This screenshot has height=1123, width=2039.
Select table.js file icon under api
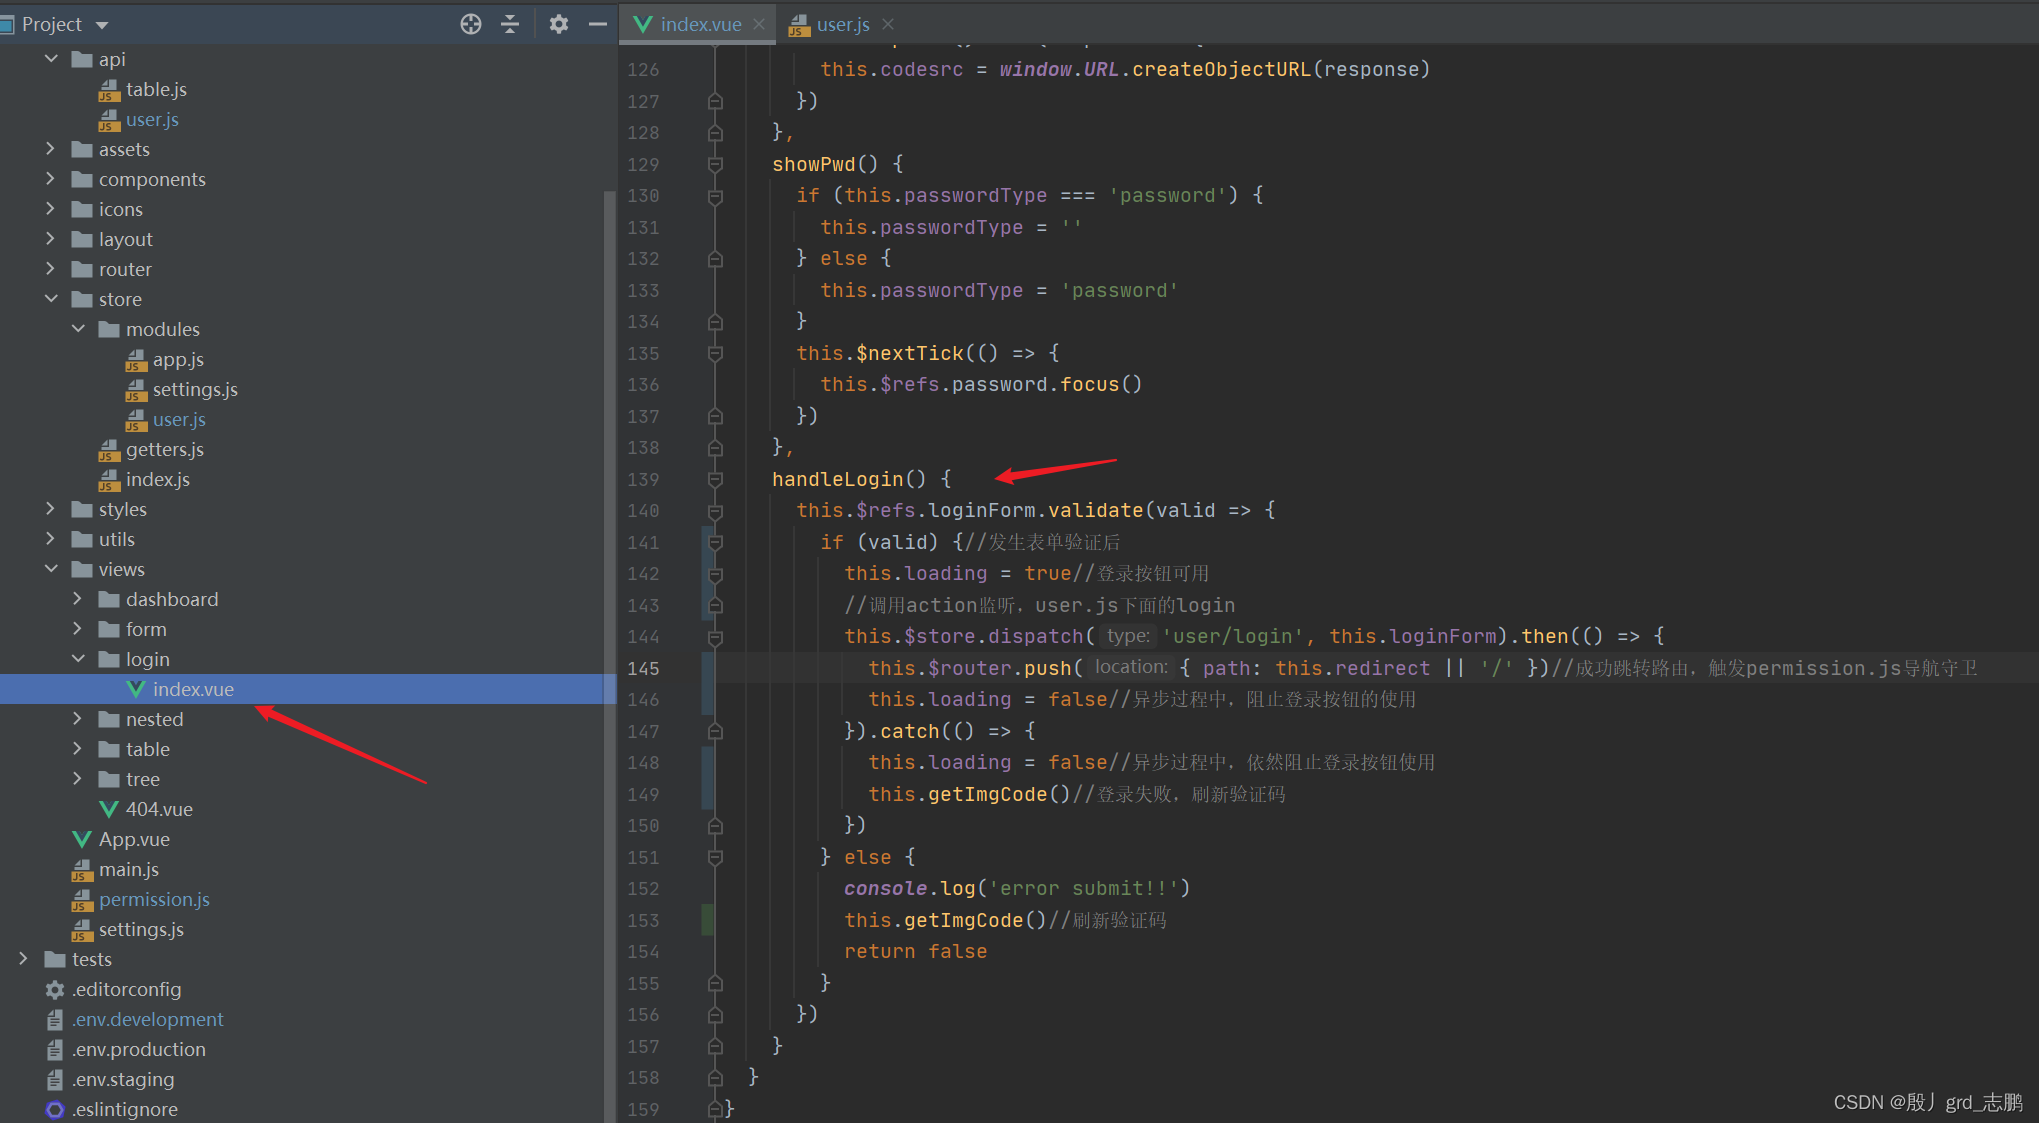tap(109, 90)
